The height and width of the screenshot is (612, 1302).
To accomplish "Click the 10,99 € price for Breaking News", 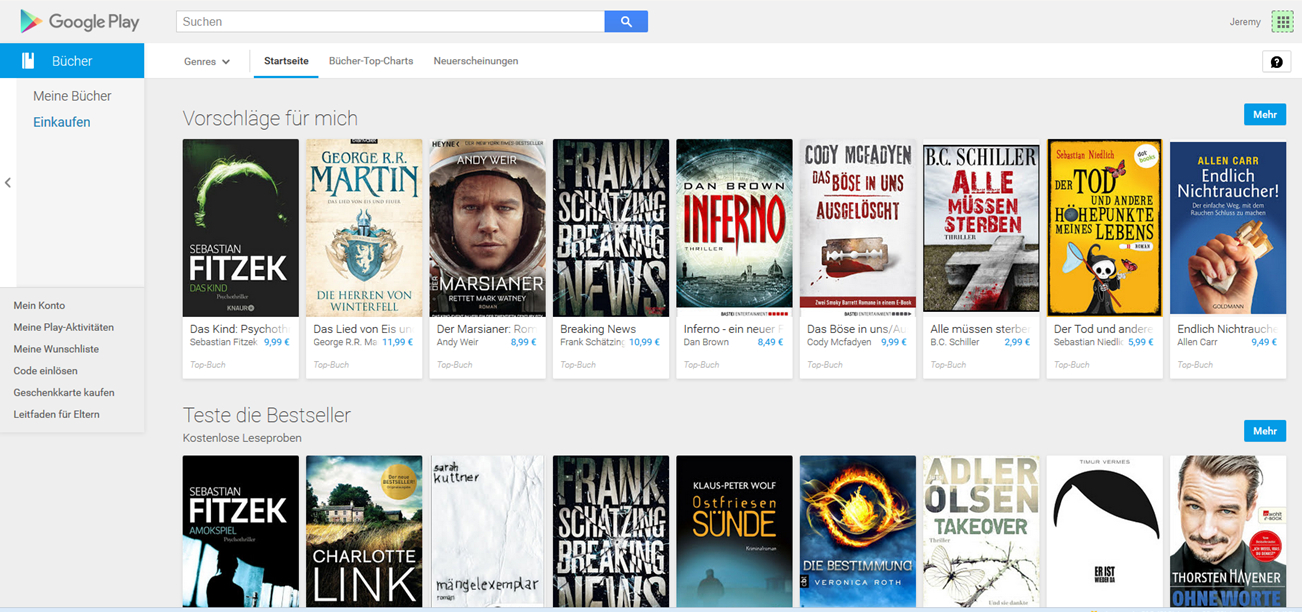I will click(x=645, y=342).
